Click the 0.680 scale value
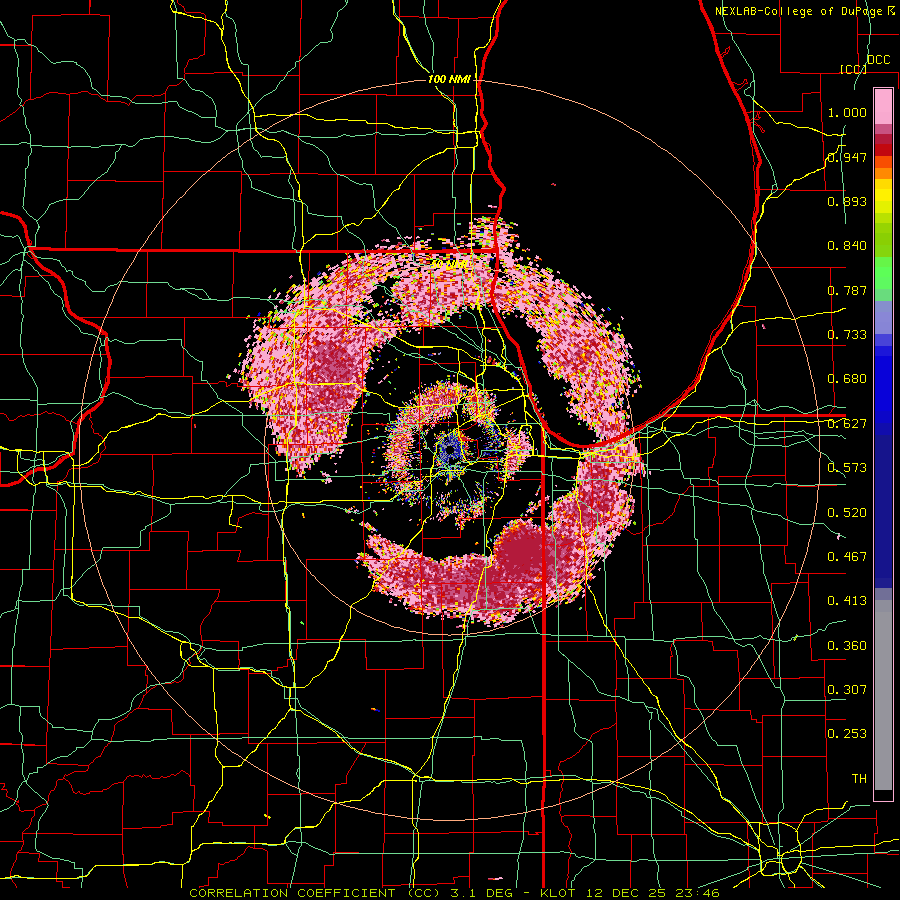The image size is (900, 900). [x=847, y=379]
